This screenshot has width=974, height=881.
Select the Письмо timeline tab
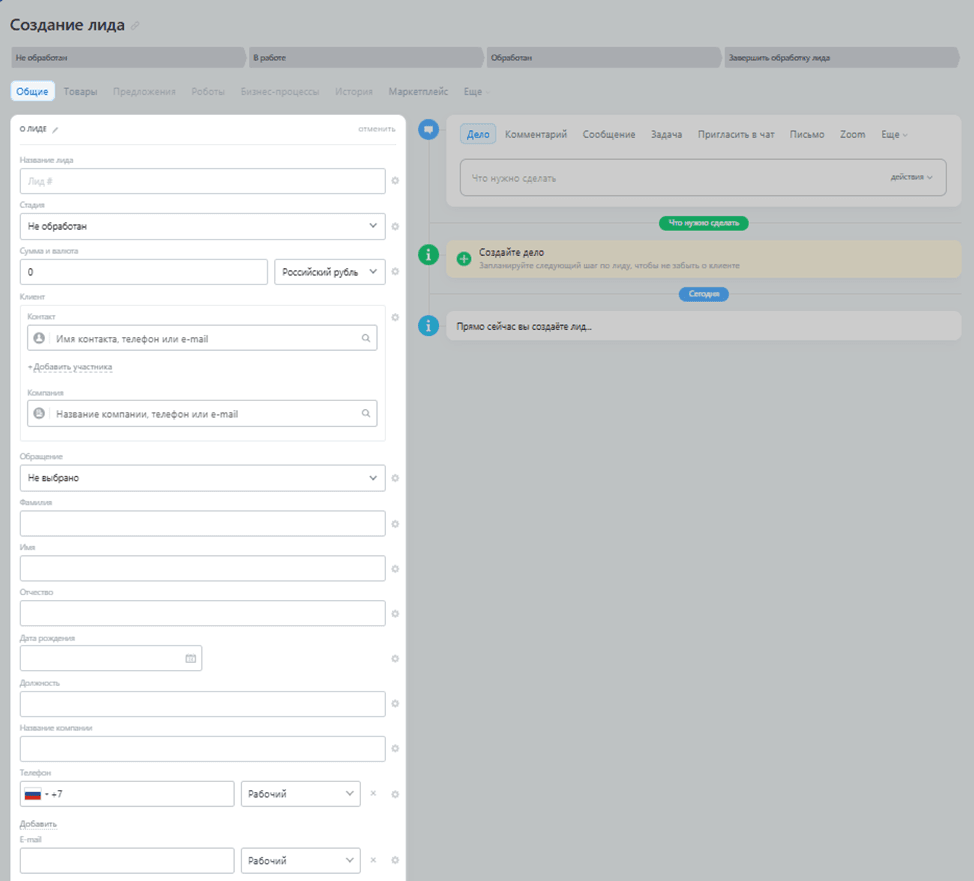[x=807, y=134]
